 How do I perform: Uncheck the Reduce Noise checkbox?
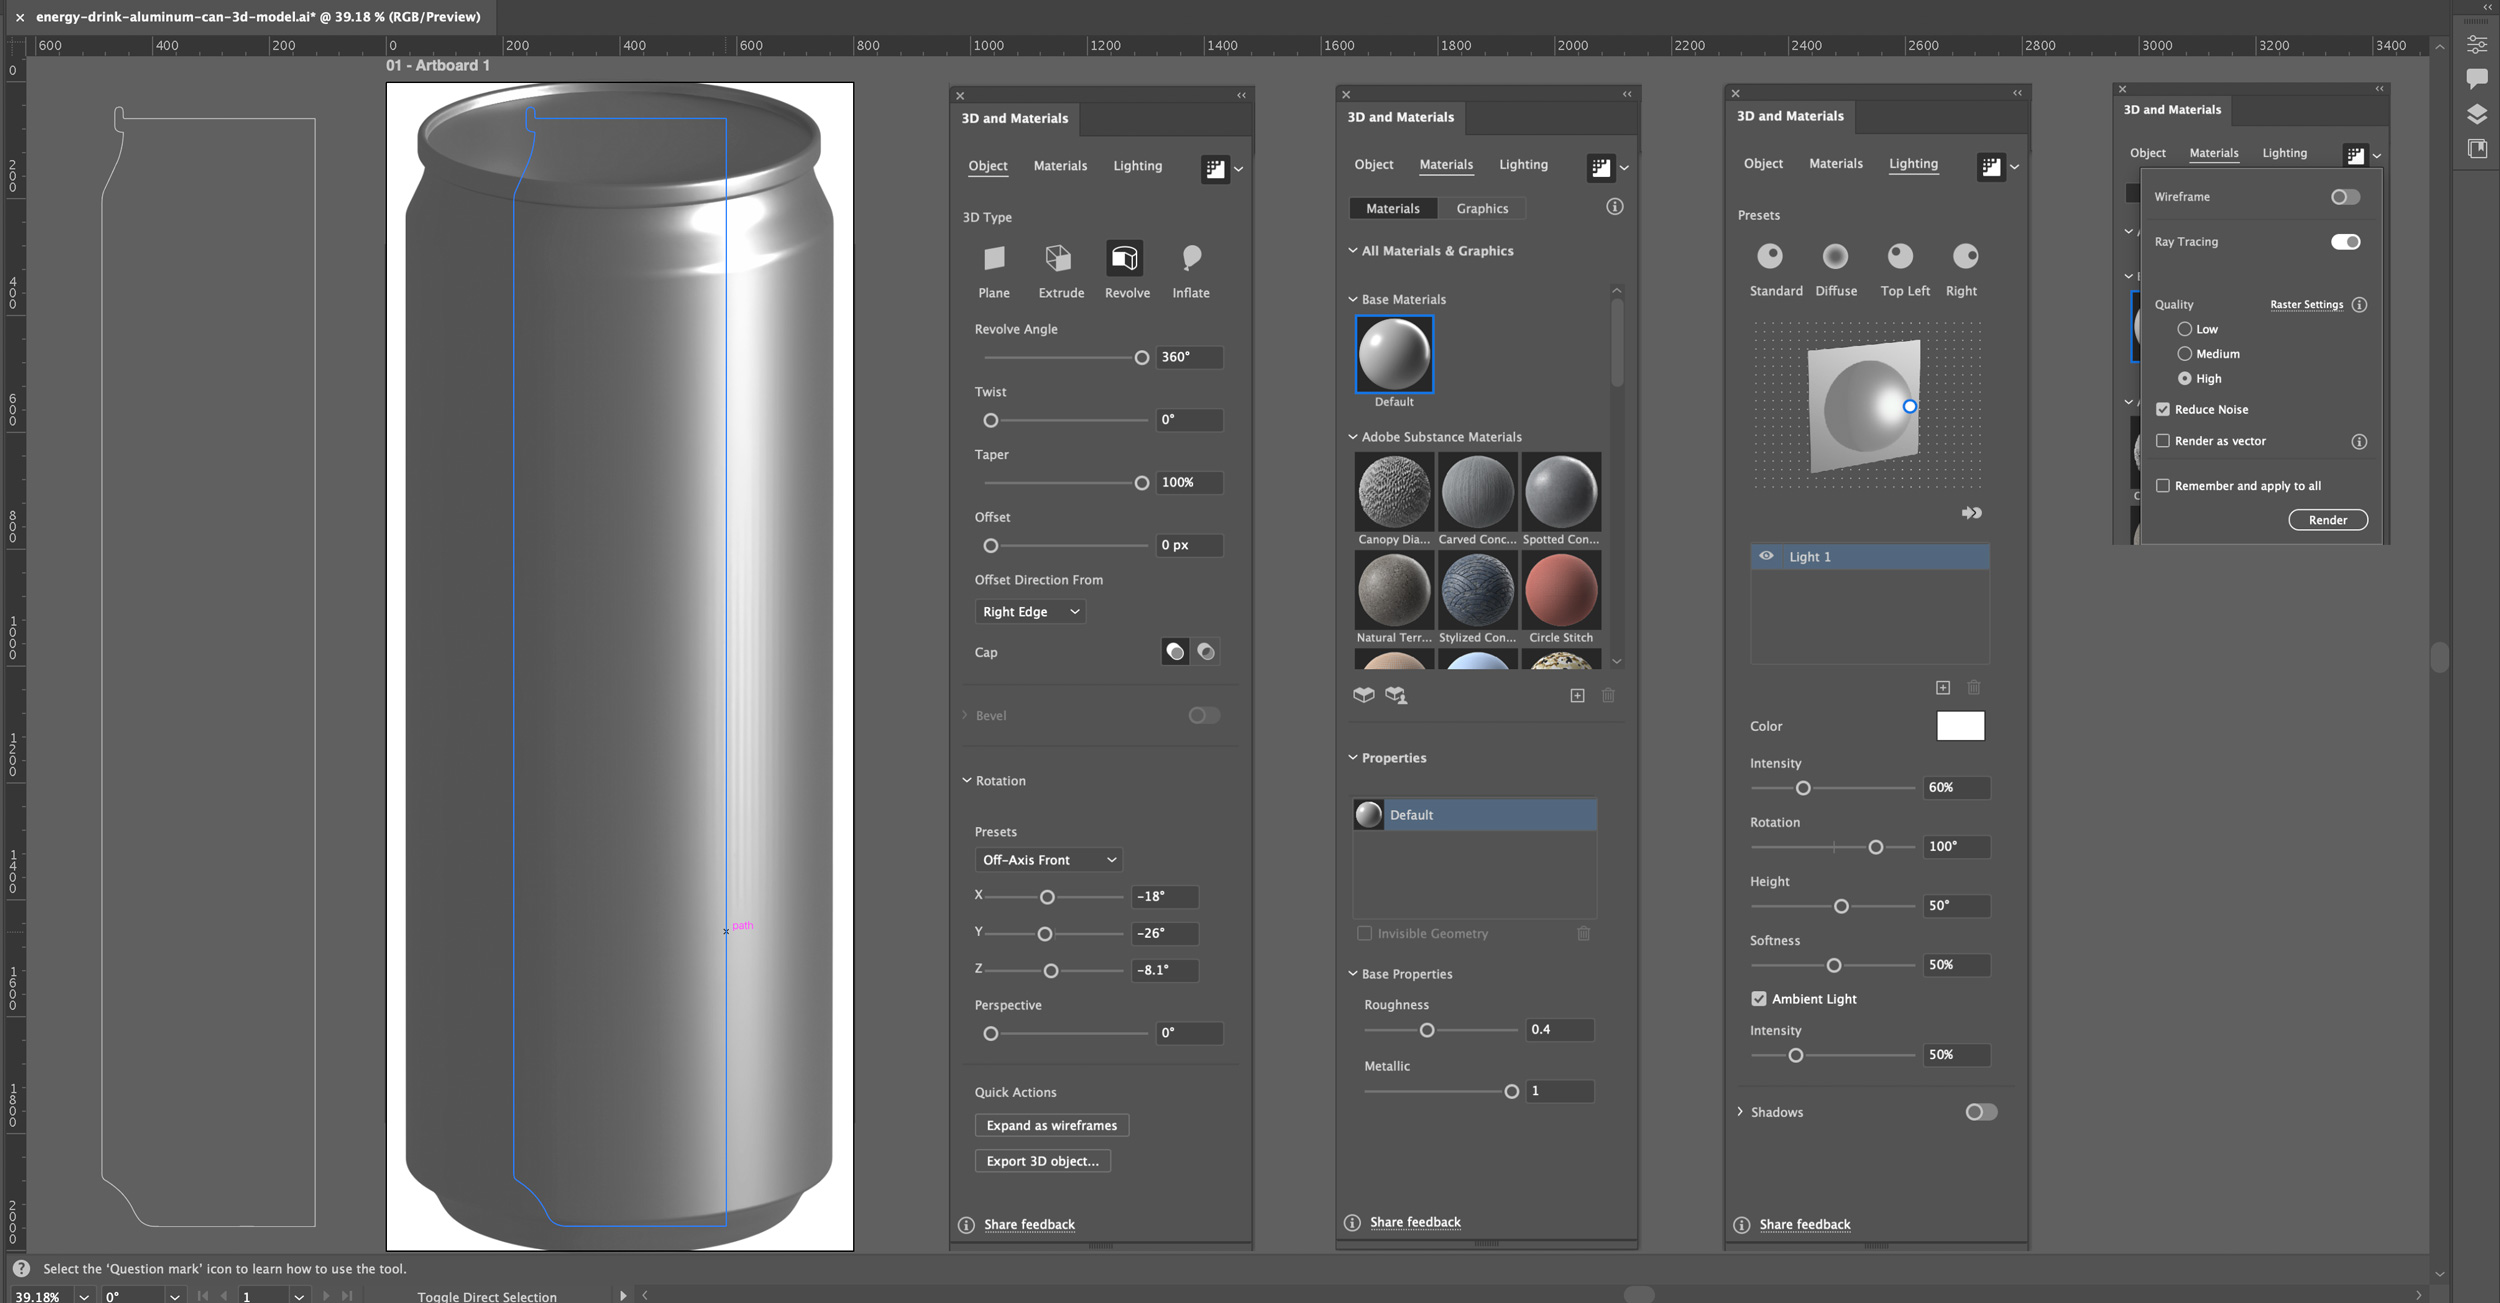click(2163, 409)
